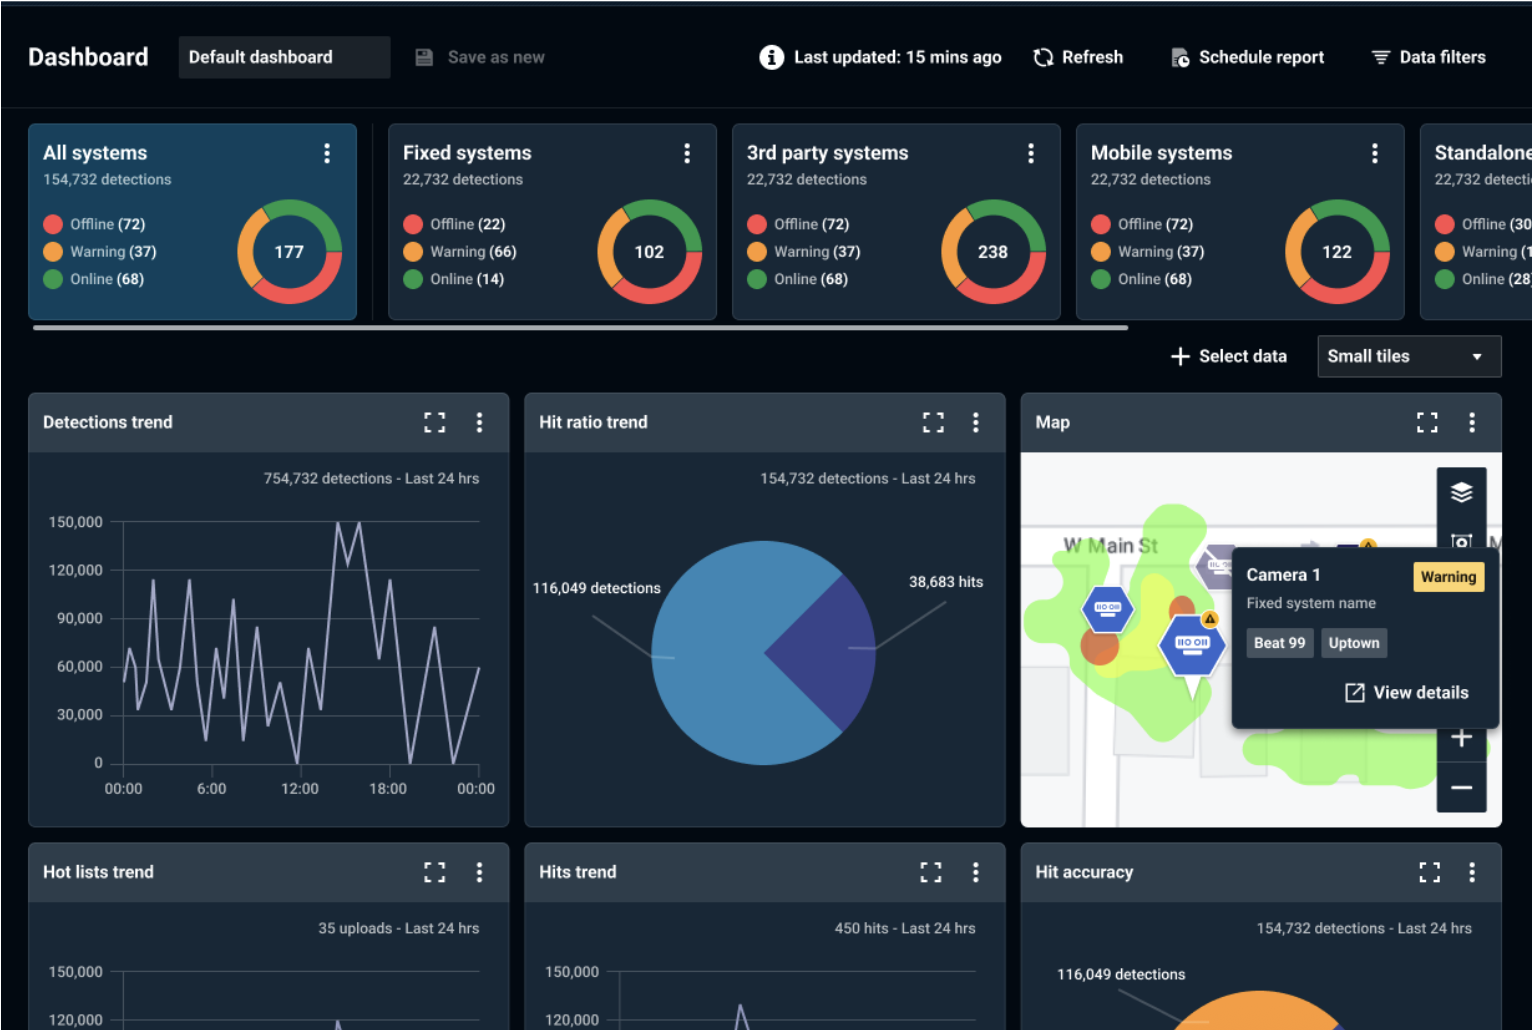This screenshot has height=1030, width=1532.
Task: Zoom out on the map
Action: (1462, 788)
